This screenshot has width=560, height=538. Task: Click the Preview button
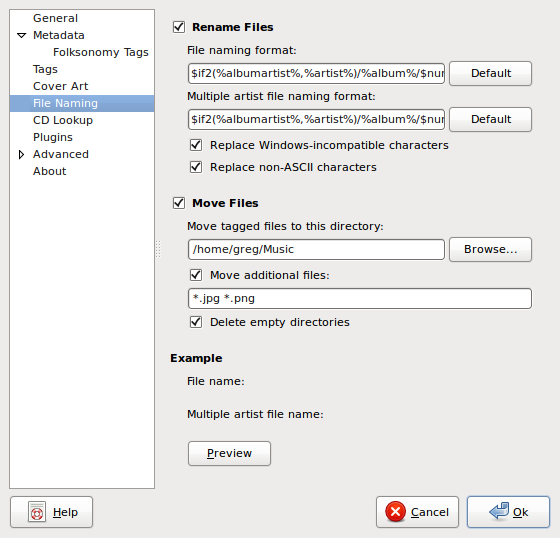(x=229, y=453)
